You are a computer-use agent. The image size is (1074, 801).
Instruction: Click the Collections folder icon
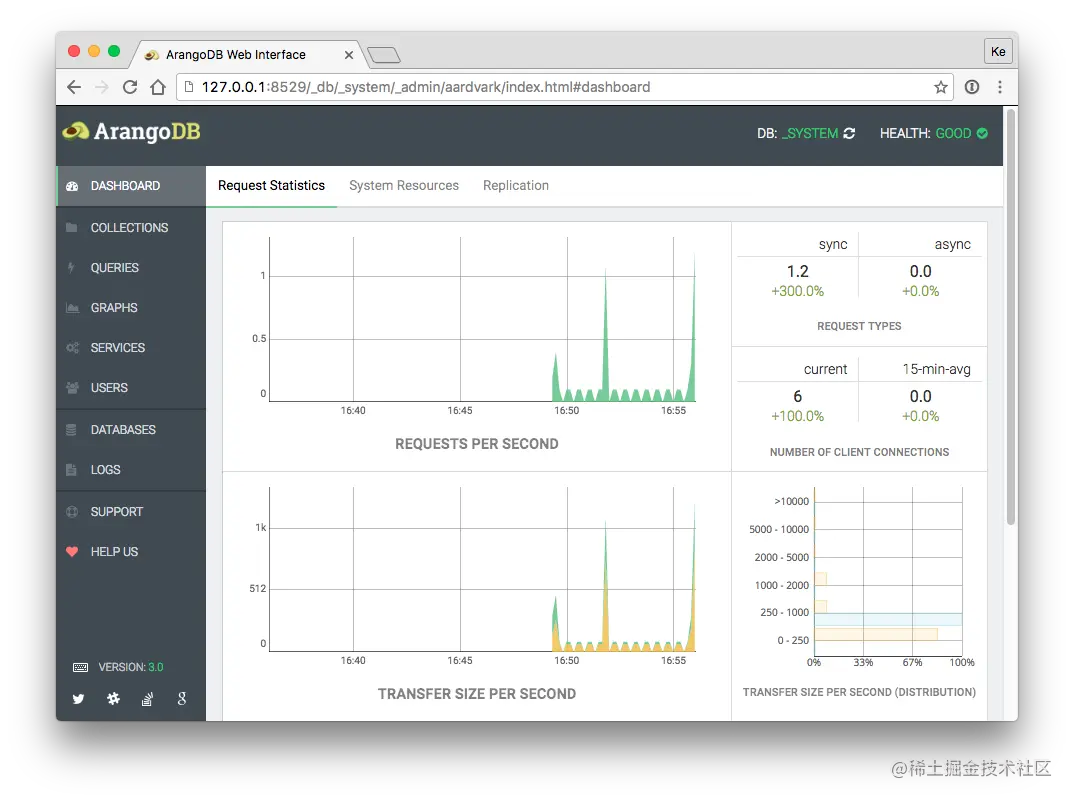pos(71,227)
